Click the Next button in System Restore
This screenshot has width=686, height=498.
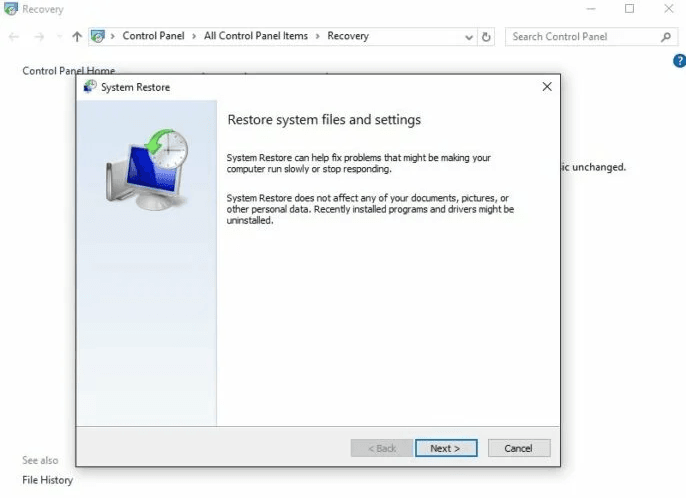tap(446, 448)
